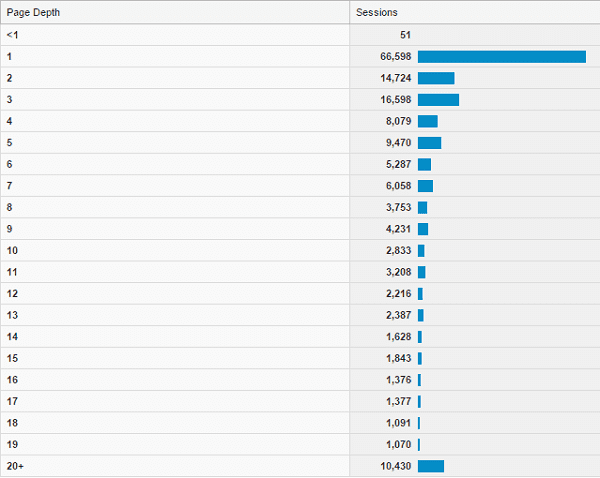Image resolution: width=600 pixels, height=478 pixels.
Task: Select page depth row label 11
Action: coord(12,272)
